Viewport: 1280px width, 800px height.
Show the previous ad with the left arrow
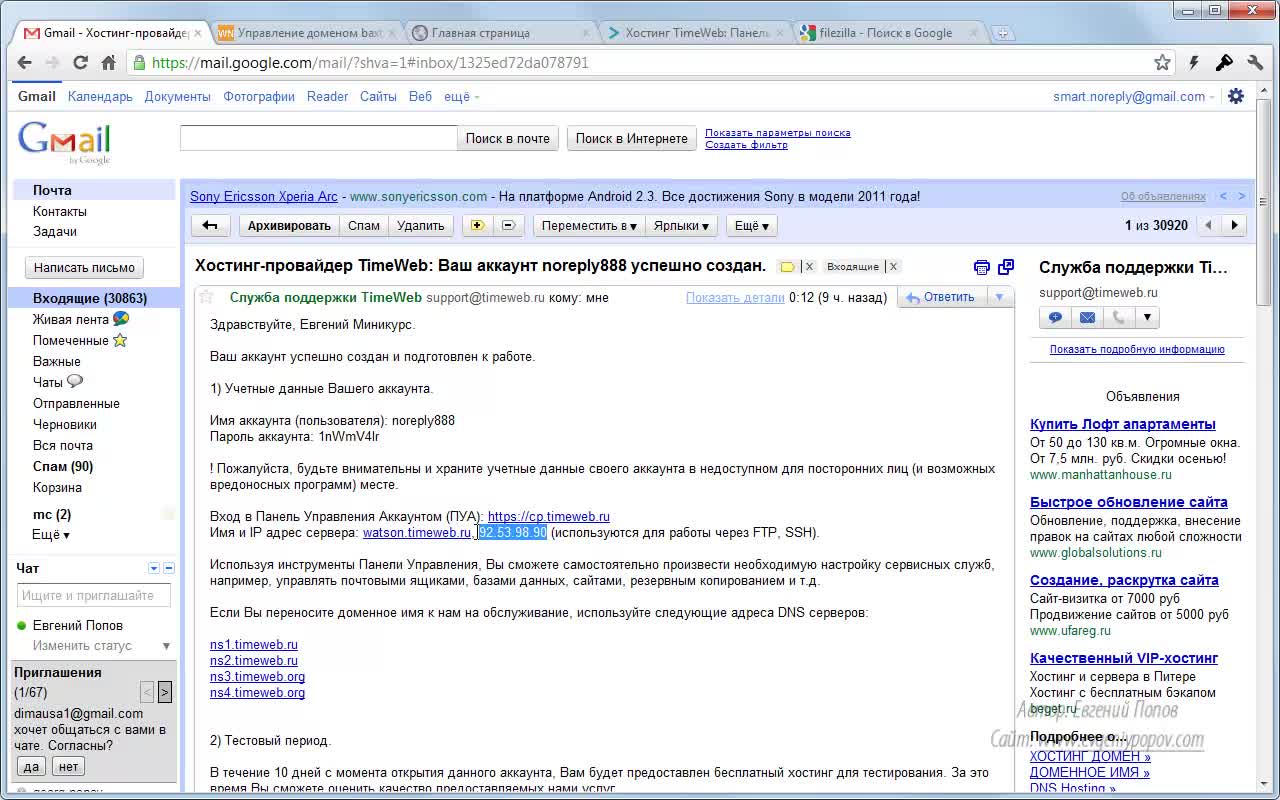tap(1223, 196)
